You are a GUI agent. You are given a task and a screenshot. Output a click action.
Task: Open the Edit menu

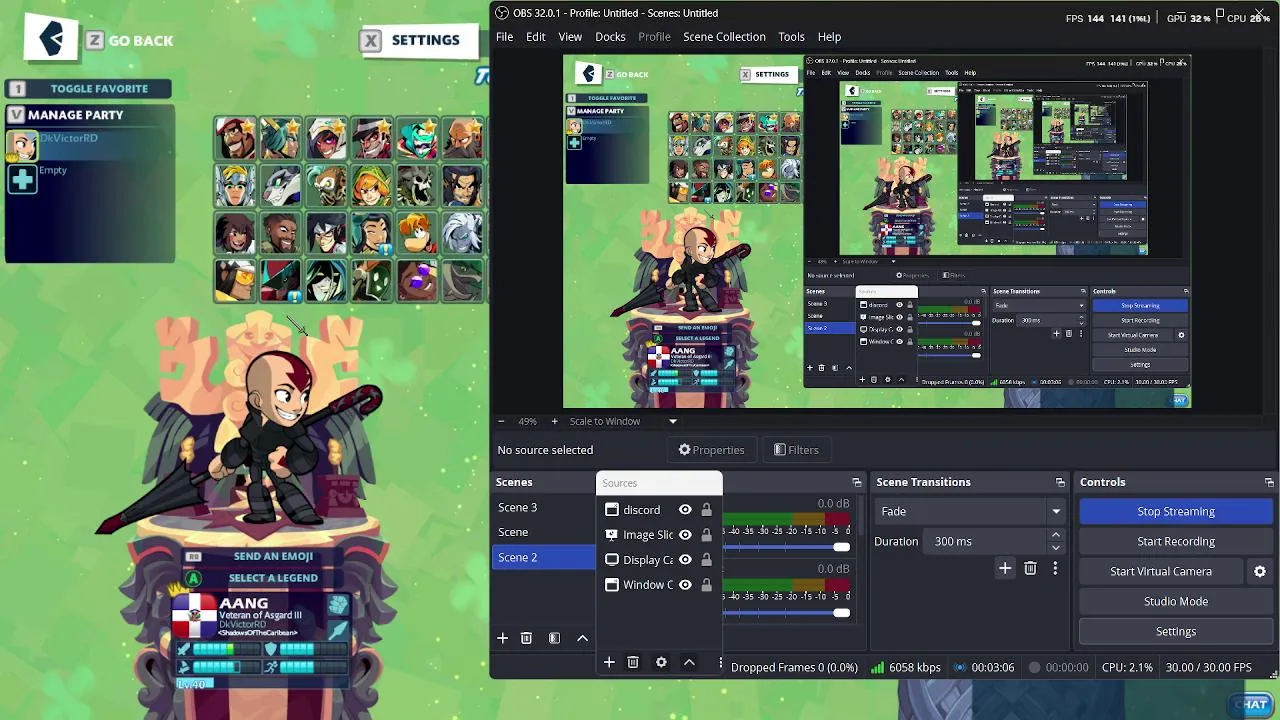536,37
